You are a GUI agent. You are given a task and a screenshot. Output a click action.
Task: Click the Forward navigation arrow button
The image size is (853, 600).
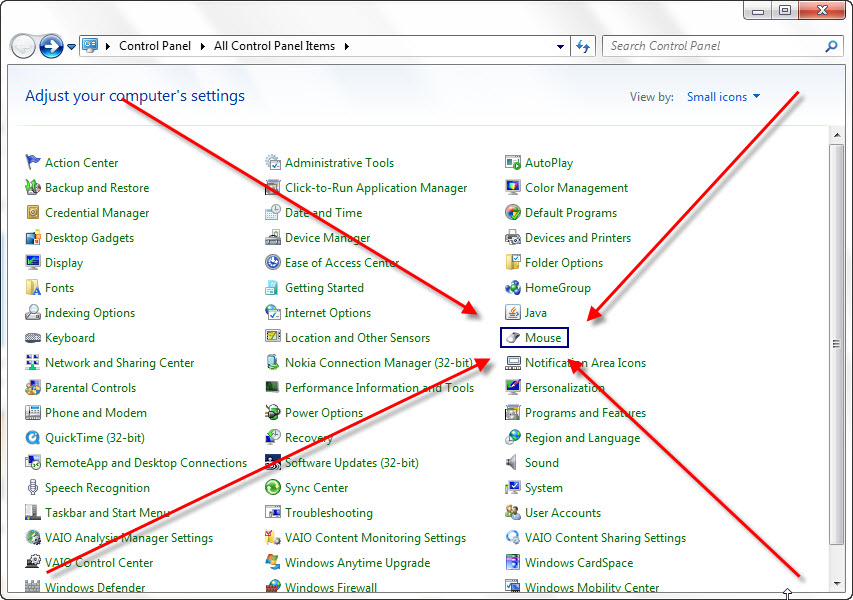point(51,46)
